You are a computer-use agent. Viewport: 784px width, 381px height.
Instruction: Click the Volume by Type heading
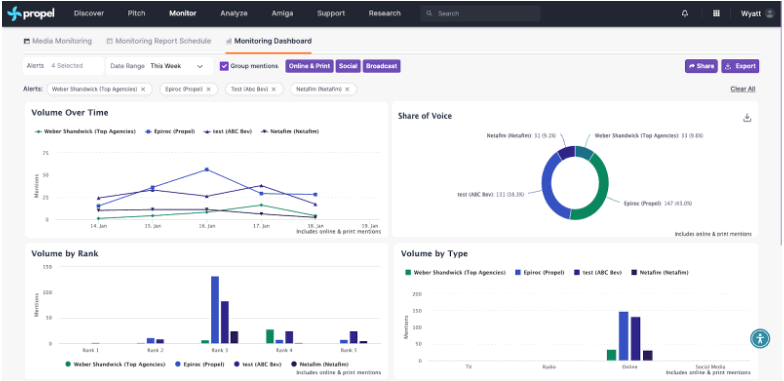pyautogui.click(x=434, y=254)
